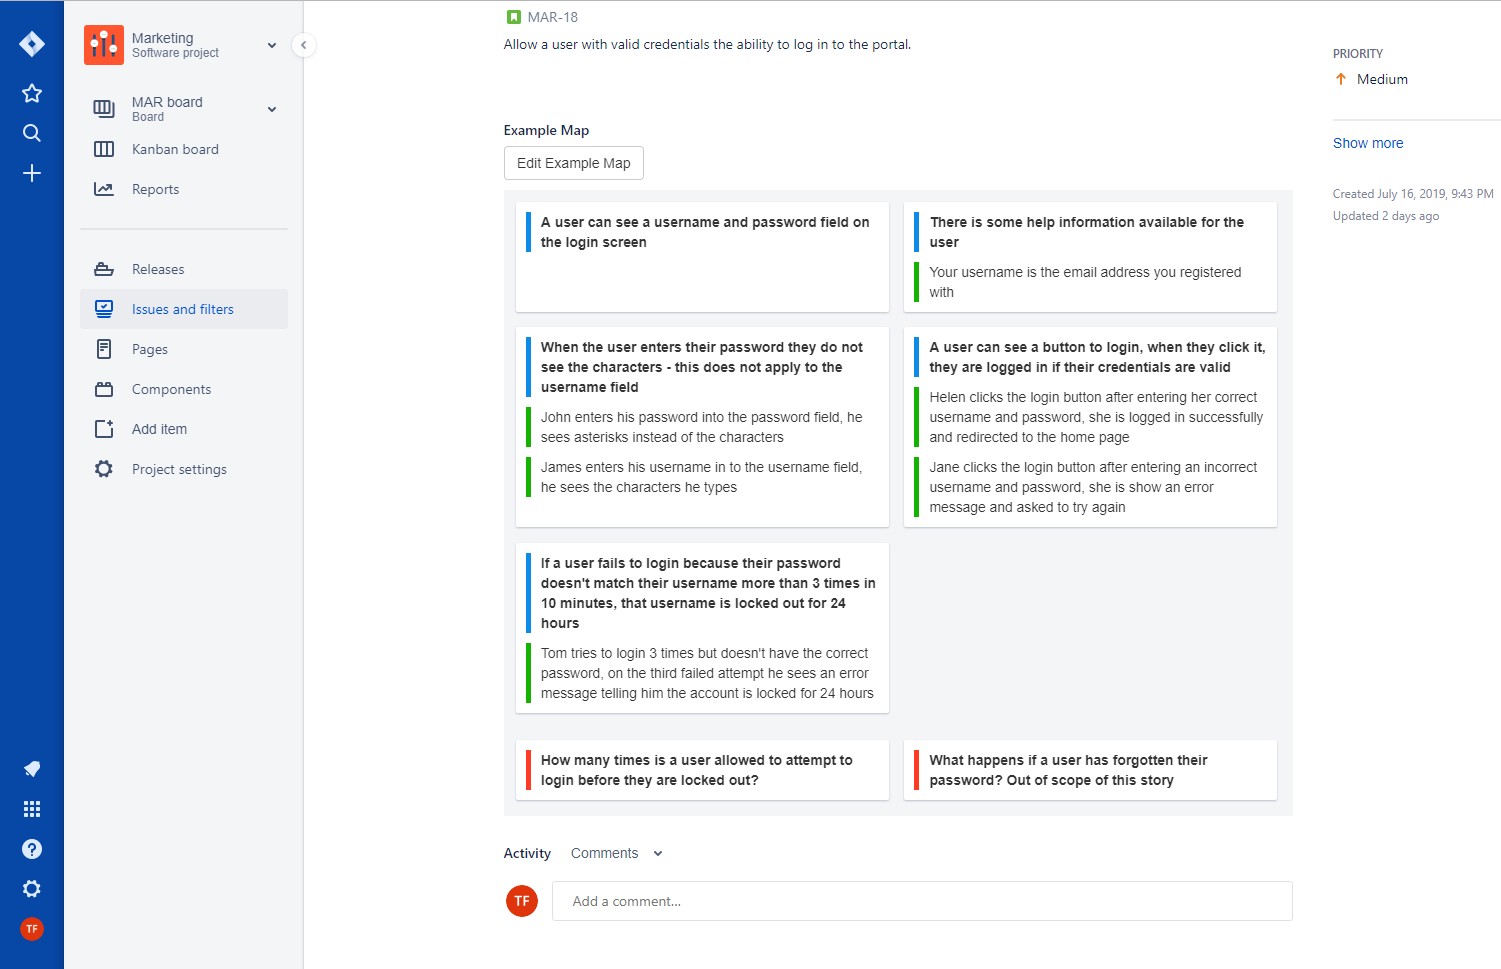The image size is (1501, 969).
Task: Select Releases in the project sidebar
Action: click(158, 268)
